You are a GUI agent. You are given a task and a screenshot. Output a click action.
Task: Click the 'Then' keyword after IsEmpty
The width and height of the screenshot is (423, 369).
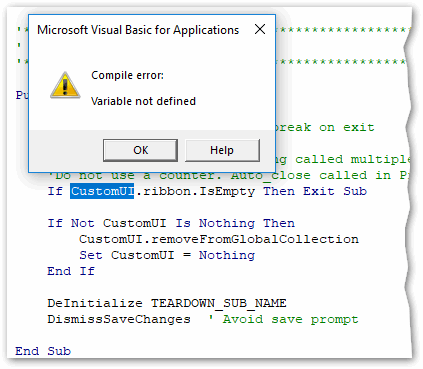(279, 191)
